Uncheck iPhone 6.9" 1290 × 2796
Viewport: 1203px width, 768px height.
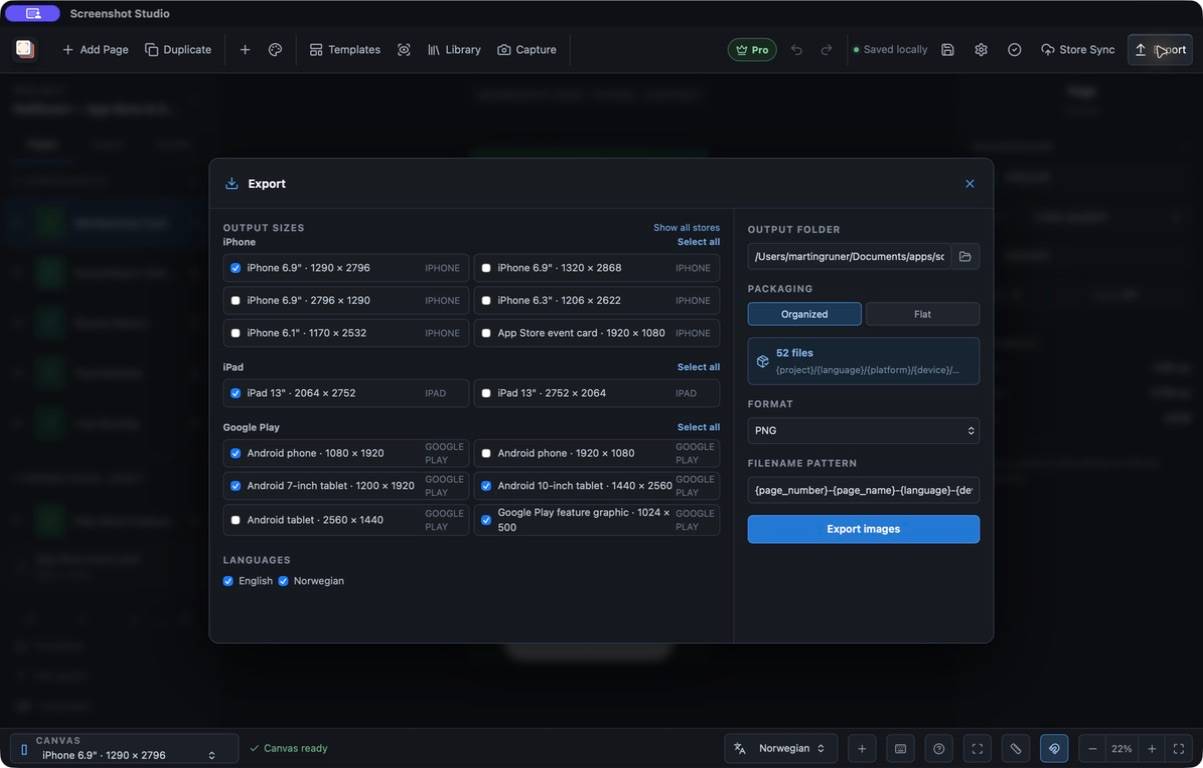pyautogui.click(x=235, y=268)
